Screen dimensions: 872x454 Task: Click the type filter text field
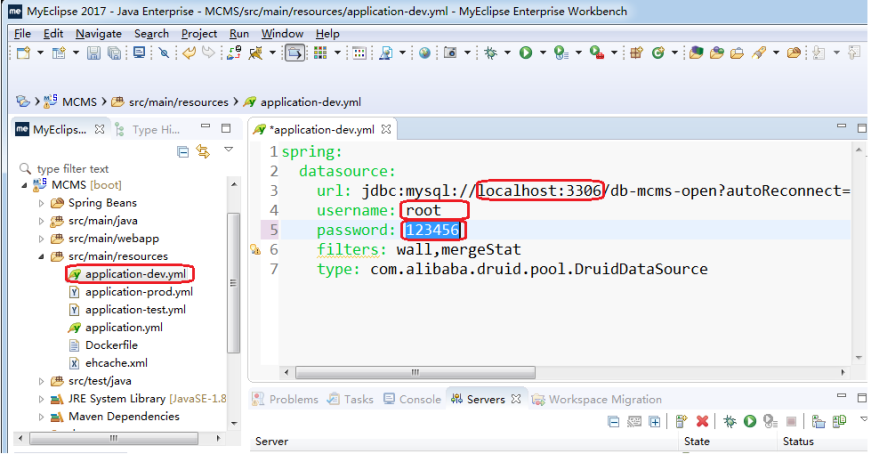(x=125, y=169)
